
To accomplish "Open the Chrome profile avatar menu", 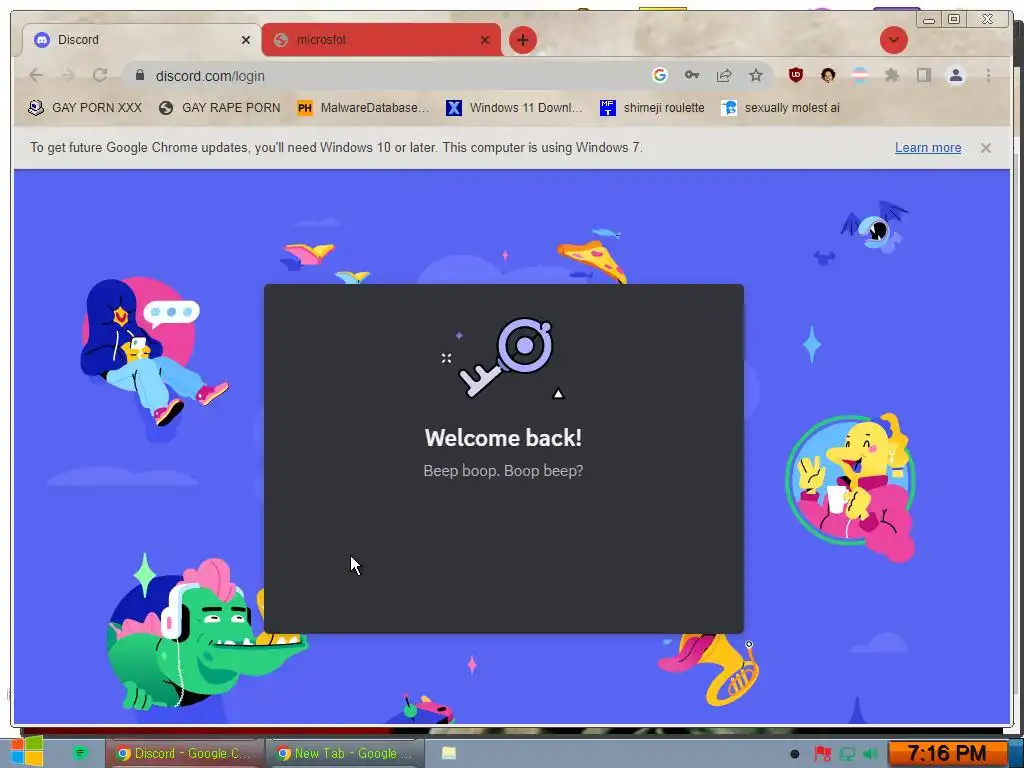I will click(955, 76).
